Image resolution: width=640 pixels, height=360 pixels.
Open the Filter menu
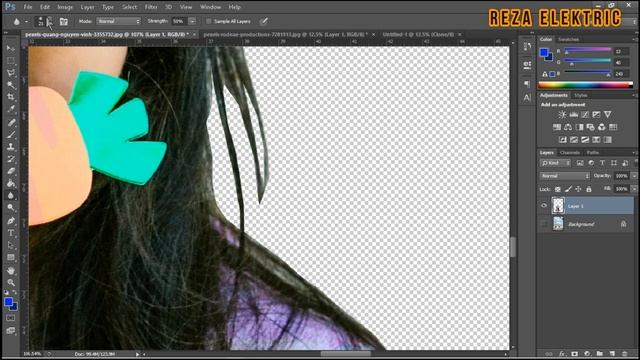pos(151,7)
